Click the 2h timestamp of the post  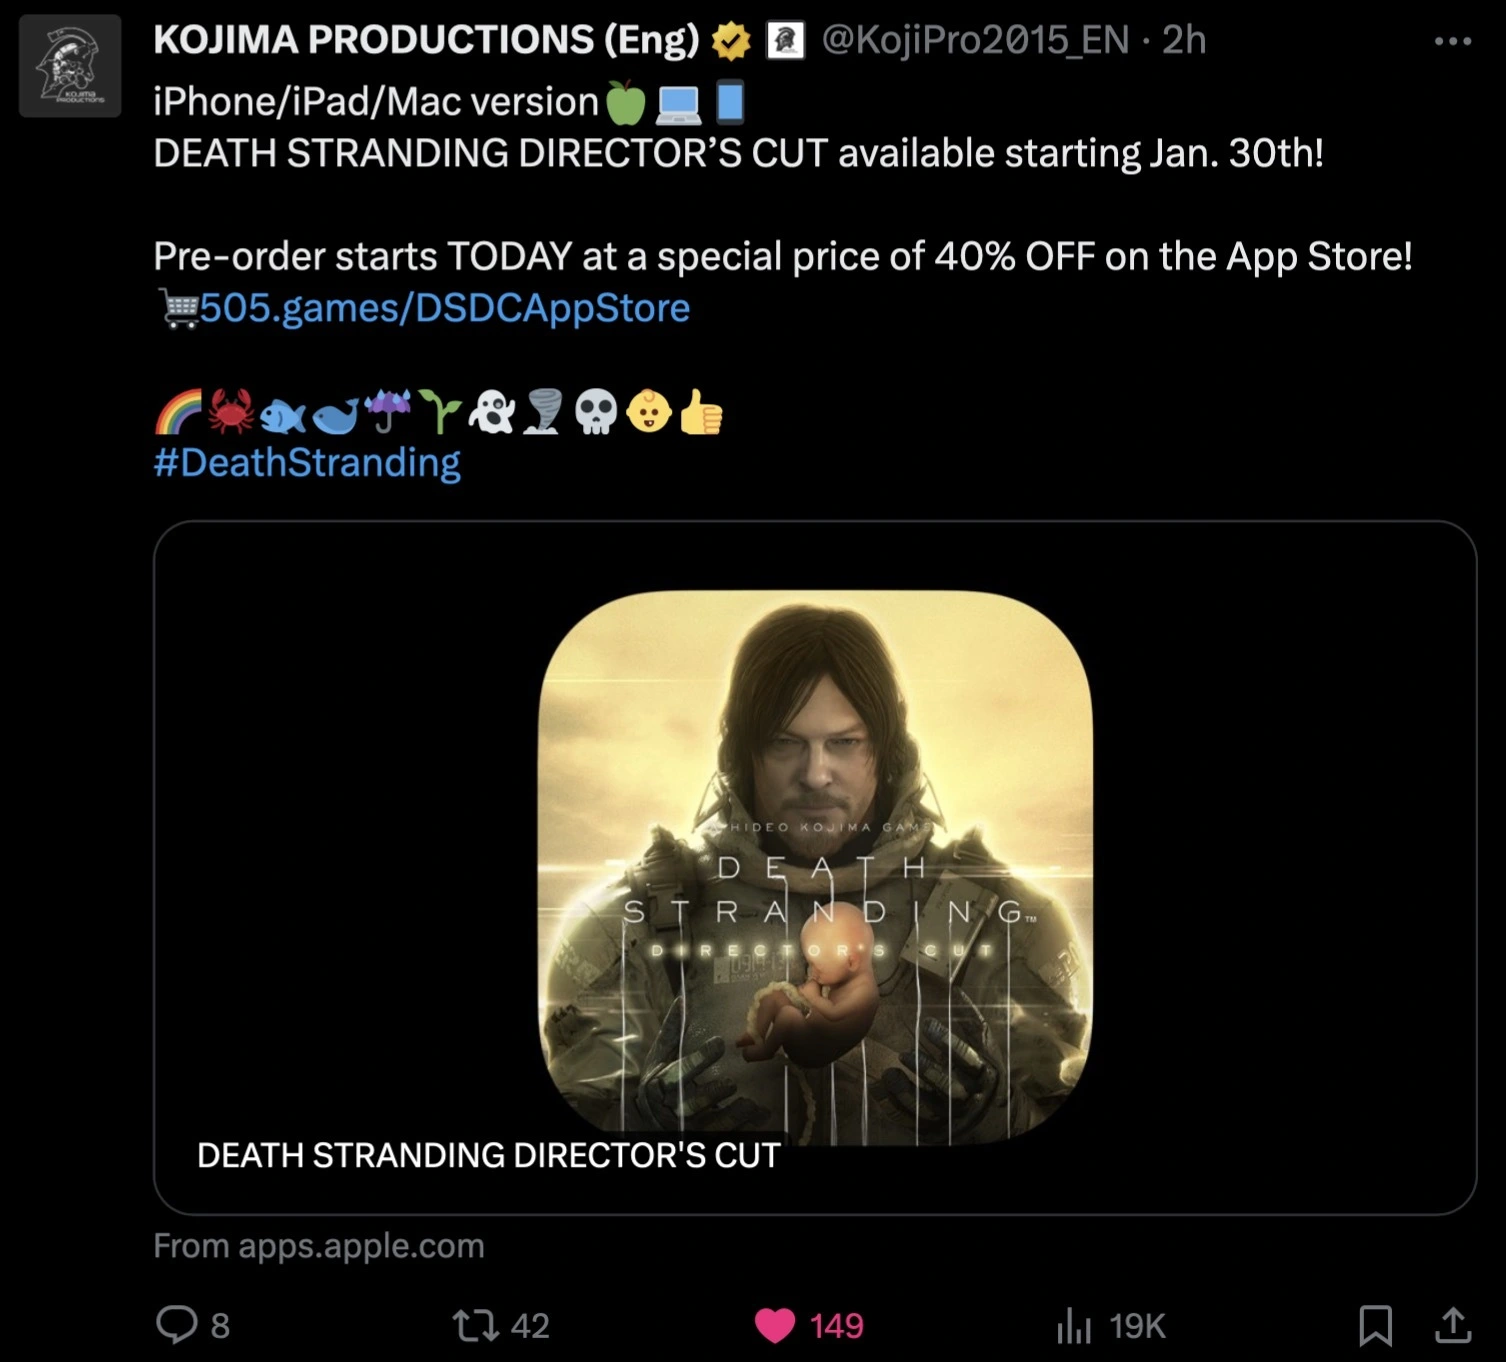pos(1184,40)
